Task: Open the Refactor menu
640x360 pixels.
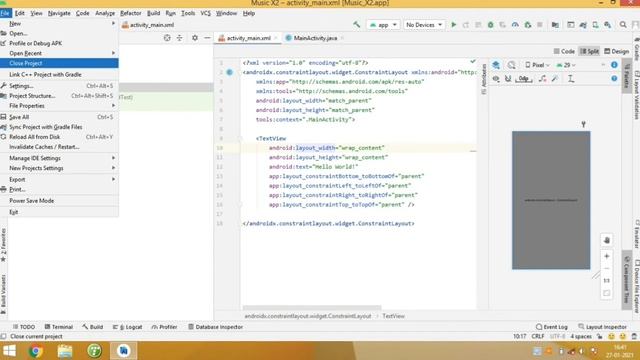Action: click(x=131, y=13)
